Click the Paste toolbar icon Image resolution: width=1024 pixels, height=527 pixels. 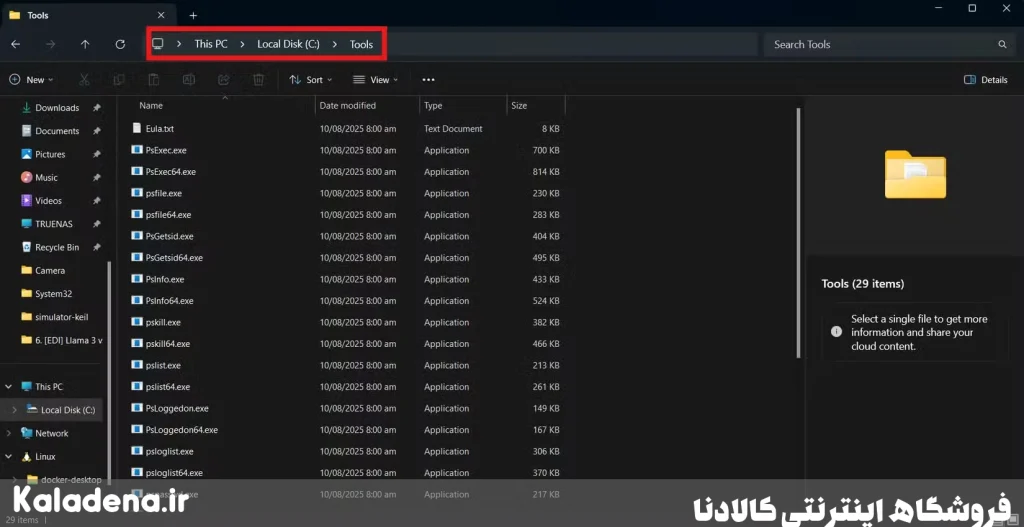(153, 80)
